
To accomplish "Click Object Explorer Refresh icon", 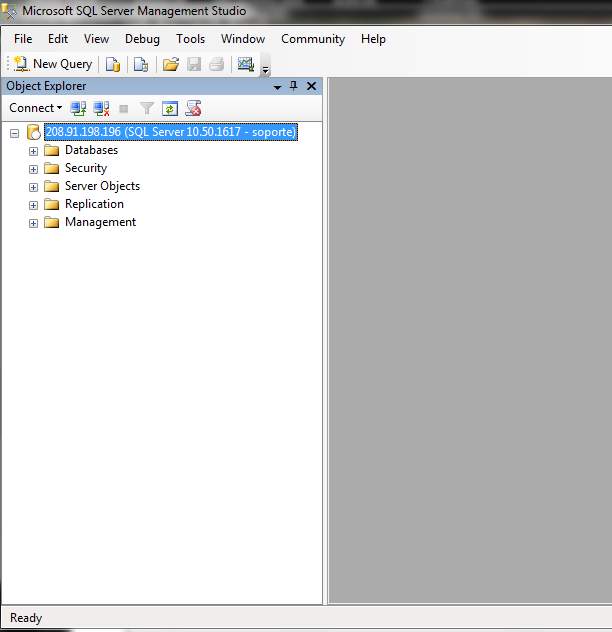I will 170,108.
